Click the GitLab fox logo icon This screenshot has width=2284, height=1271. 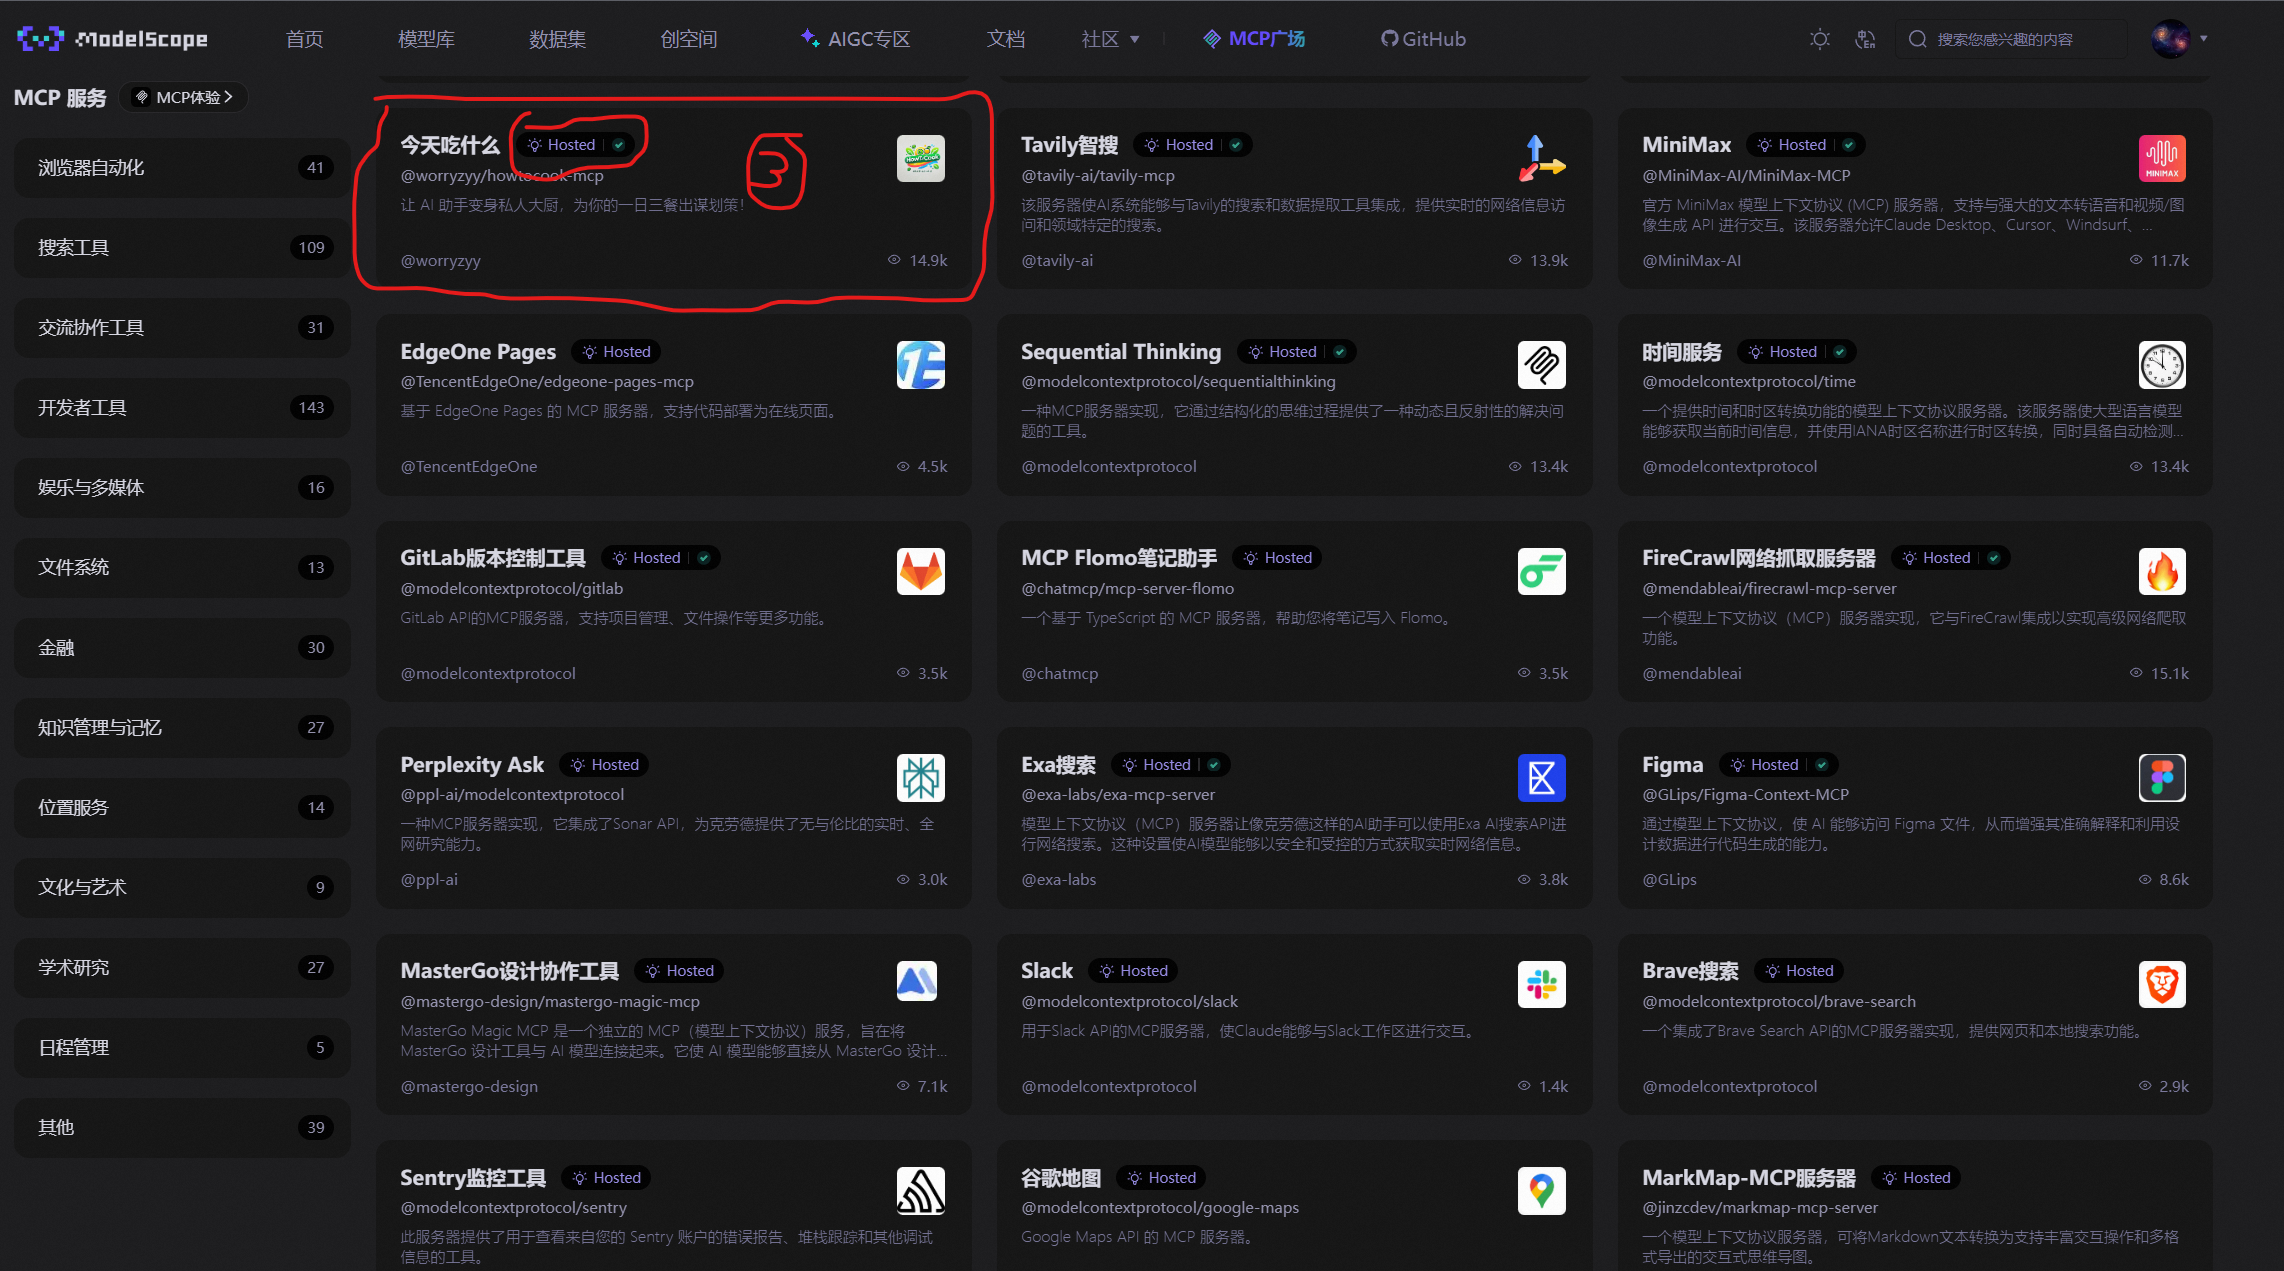tap(920, 571)
